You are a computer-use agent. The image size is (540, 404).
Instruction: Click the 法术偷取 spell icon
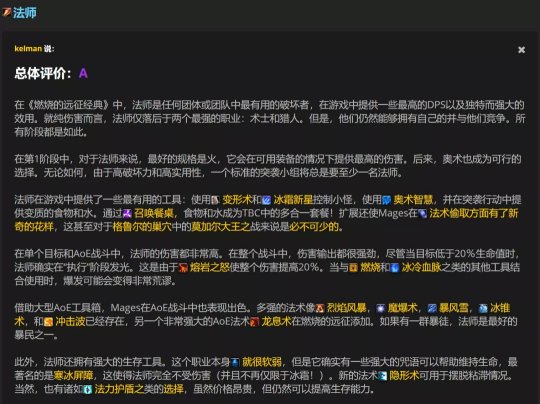coord(422,214)
